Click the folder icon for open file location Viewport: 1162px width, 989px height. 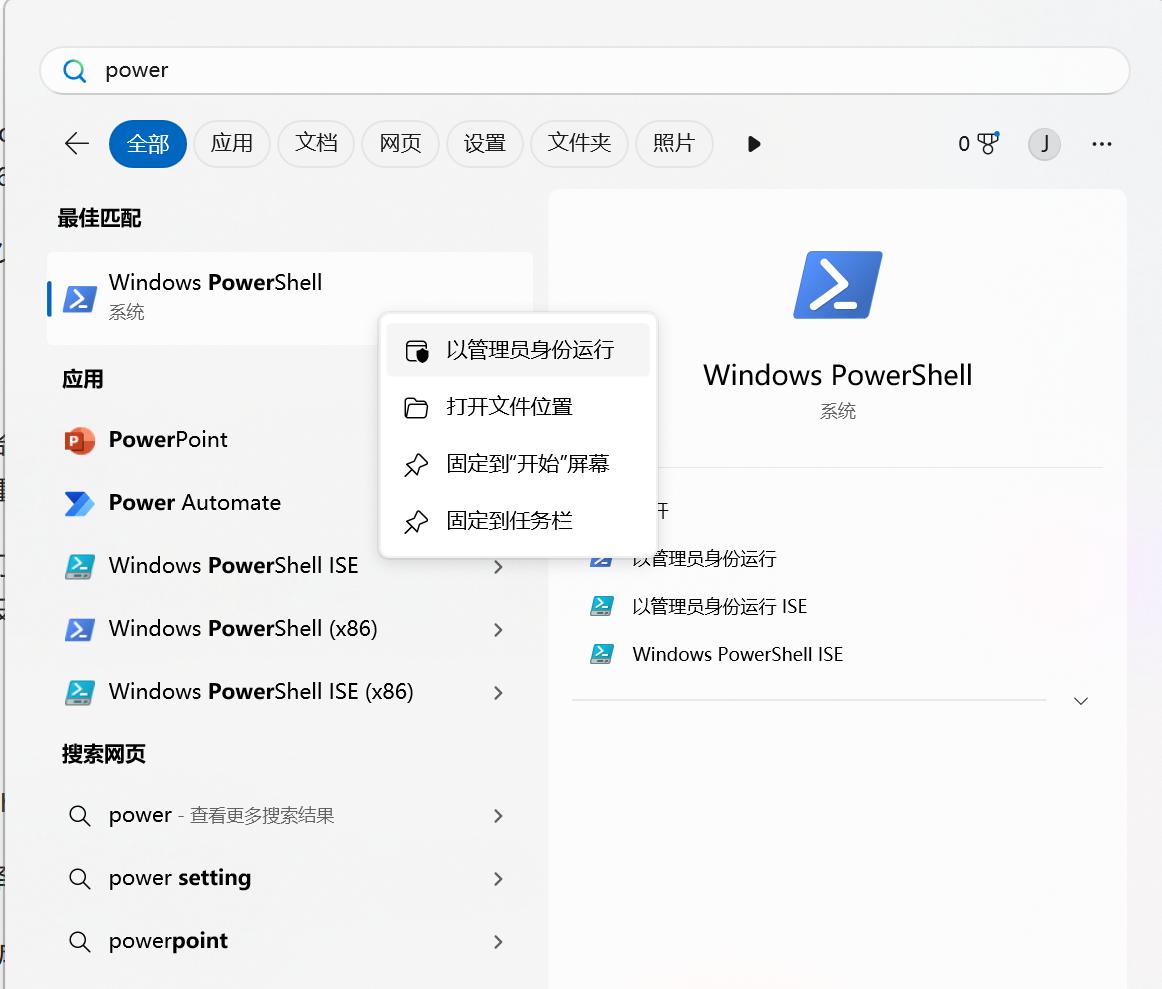(416, 407)
